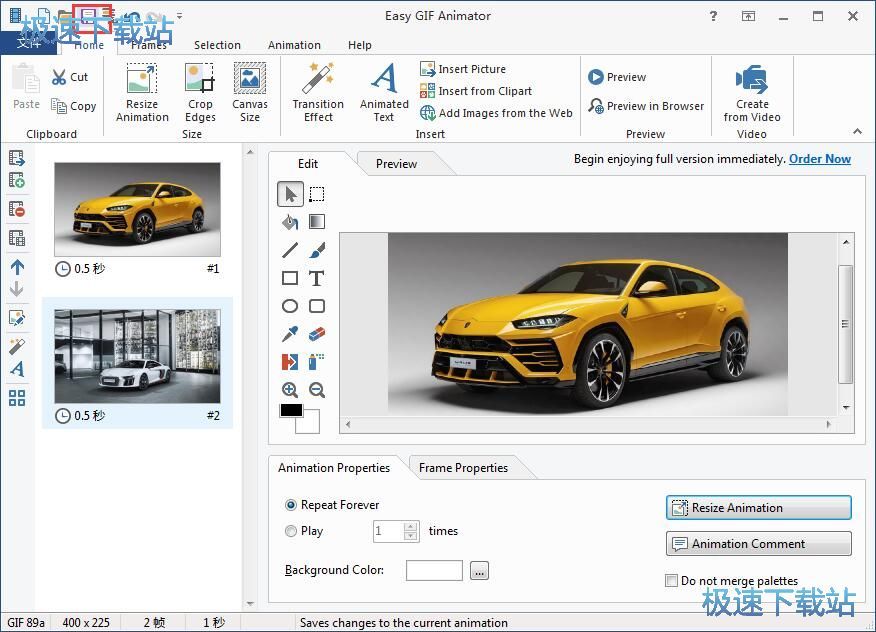Open the Animation ribbon tab
The width and height of the screenshot is (876, 632).
coord(294,45)
